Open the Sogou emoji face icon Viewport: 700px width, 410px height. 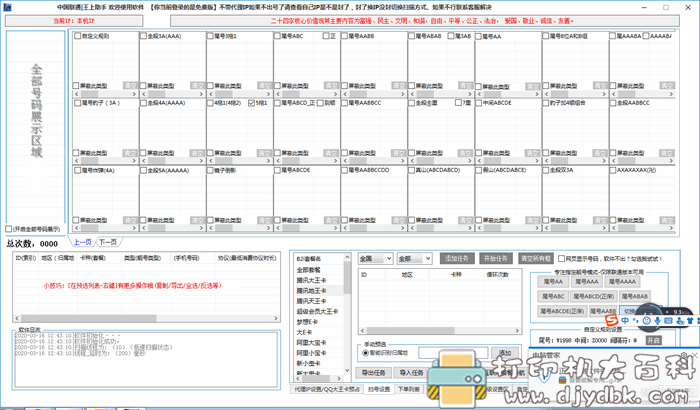pyautogui.click(x=647, y=321)
